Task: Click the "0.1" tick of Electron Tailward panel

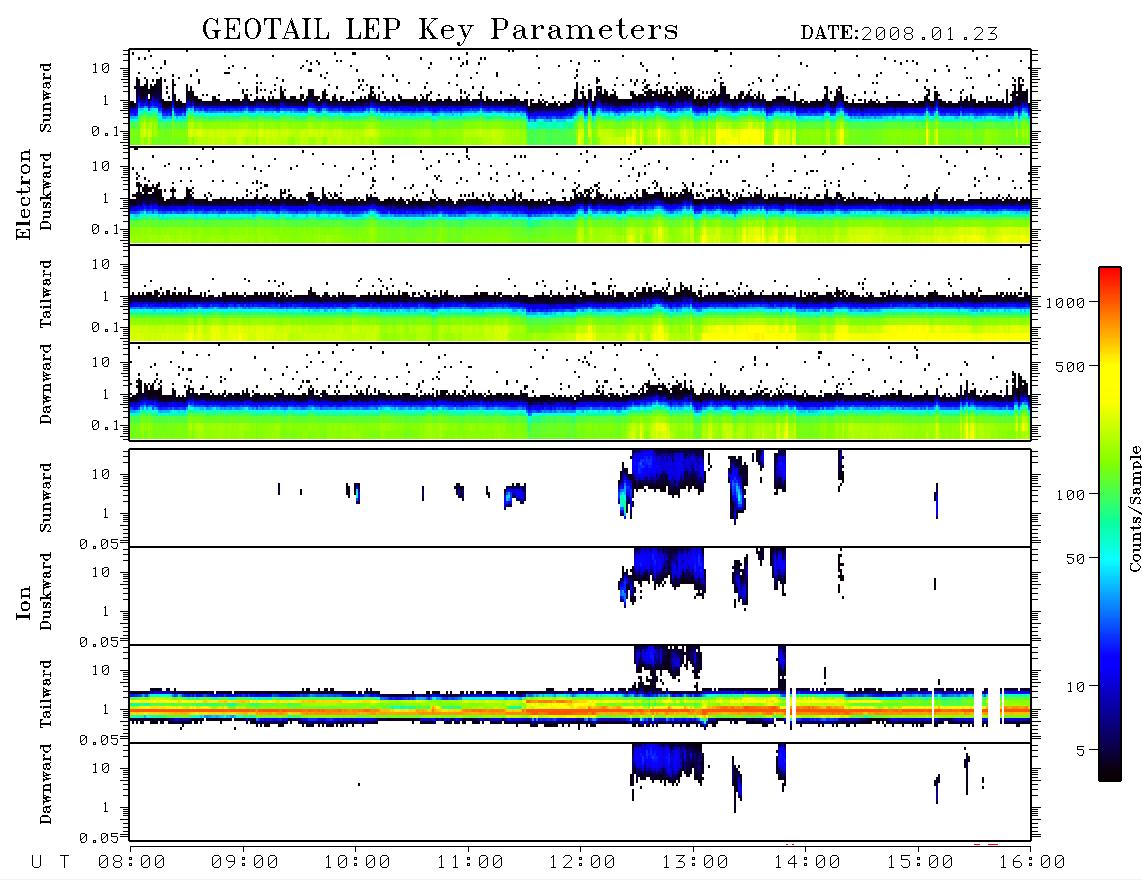Action: pos(105,327)
